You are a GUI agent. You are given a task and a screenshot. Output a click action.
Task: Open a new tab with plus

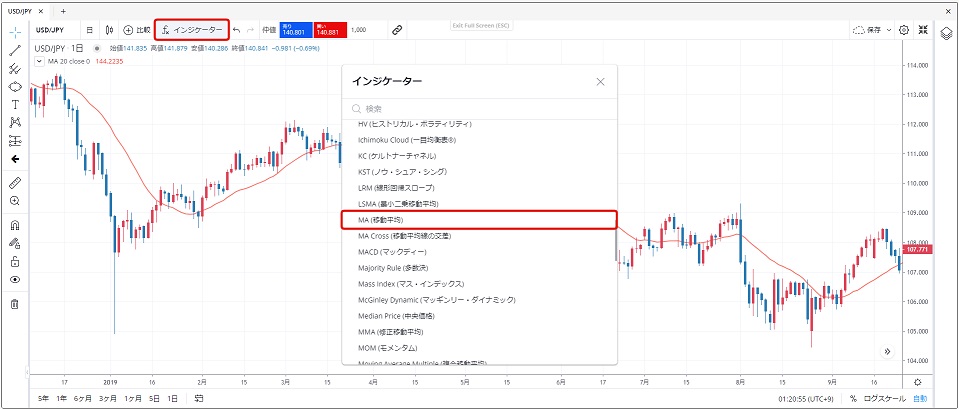click(x=63, y=11)
